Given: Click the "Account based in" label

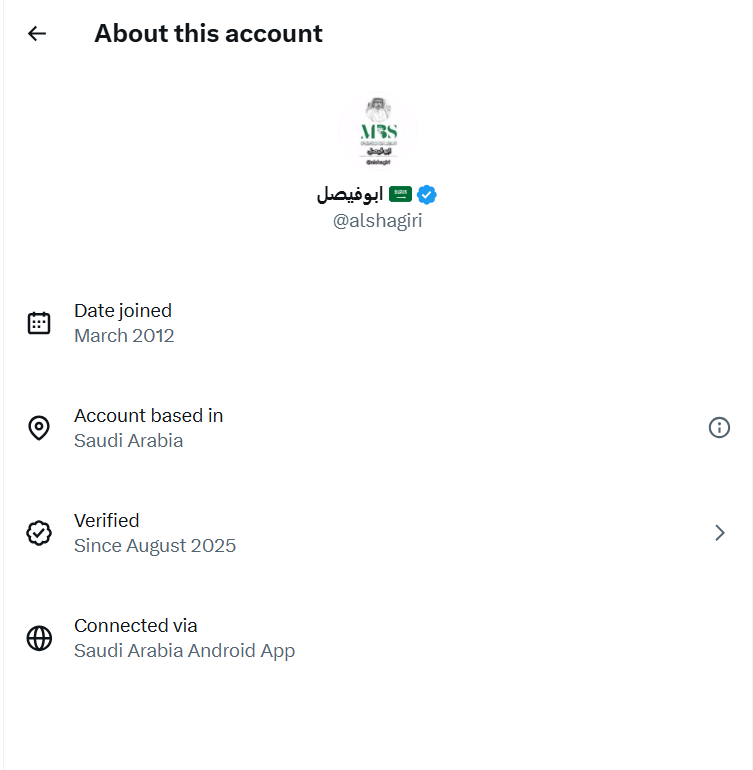Looking at the screenshot, I should coord(148,416).
